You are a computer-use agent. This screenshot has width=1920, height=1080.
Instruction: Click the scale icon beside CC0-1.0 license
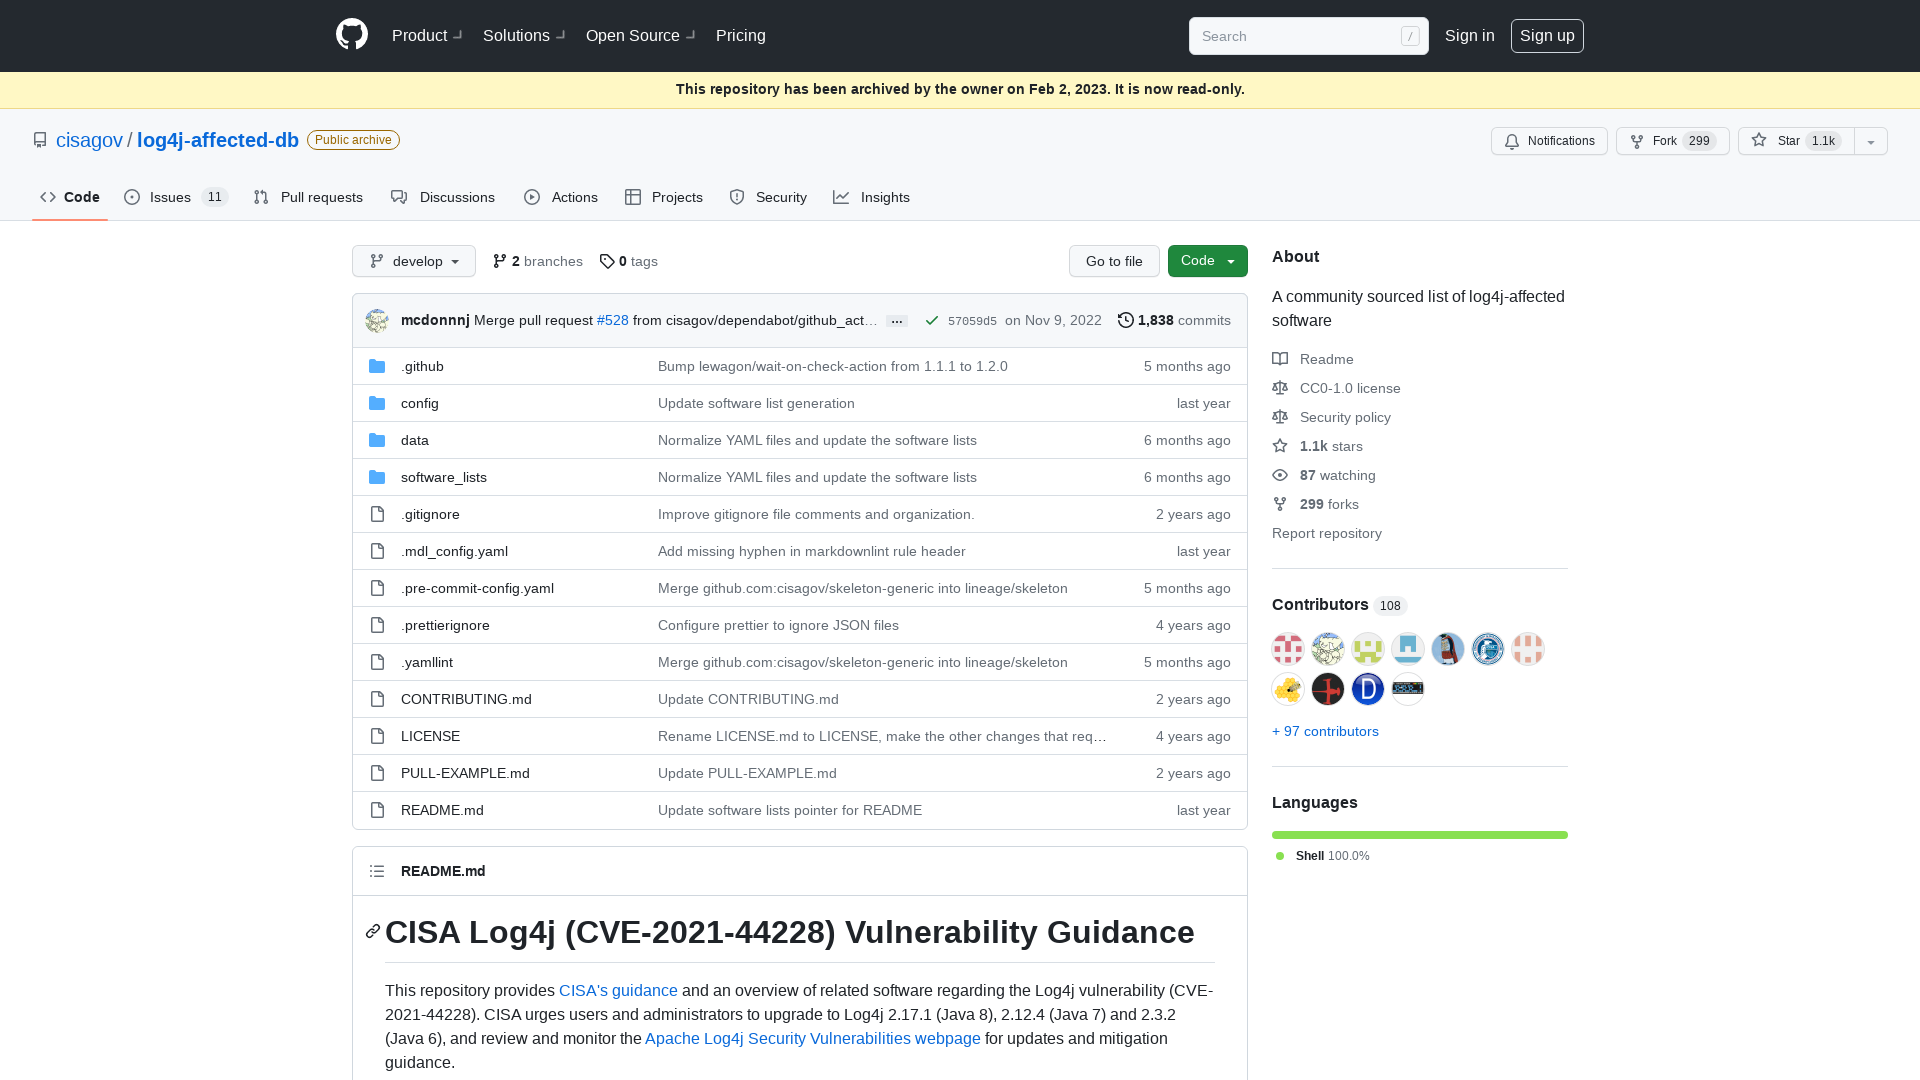click(x=1280, y=388)
